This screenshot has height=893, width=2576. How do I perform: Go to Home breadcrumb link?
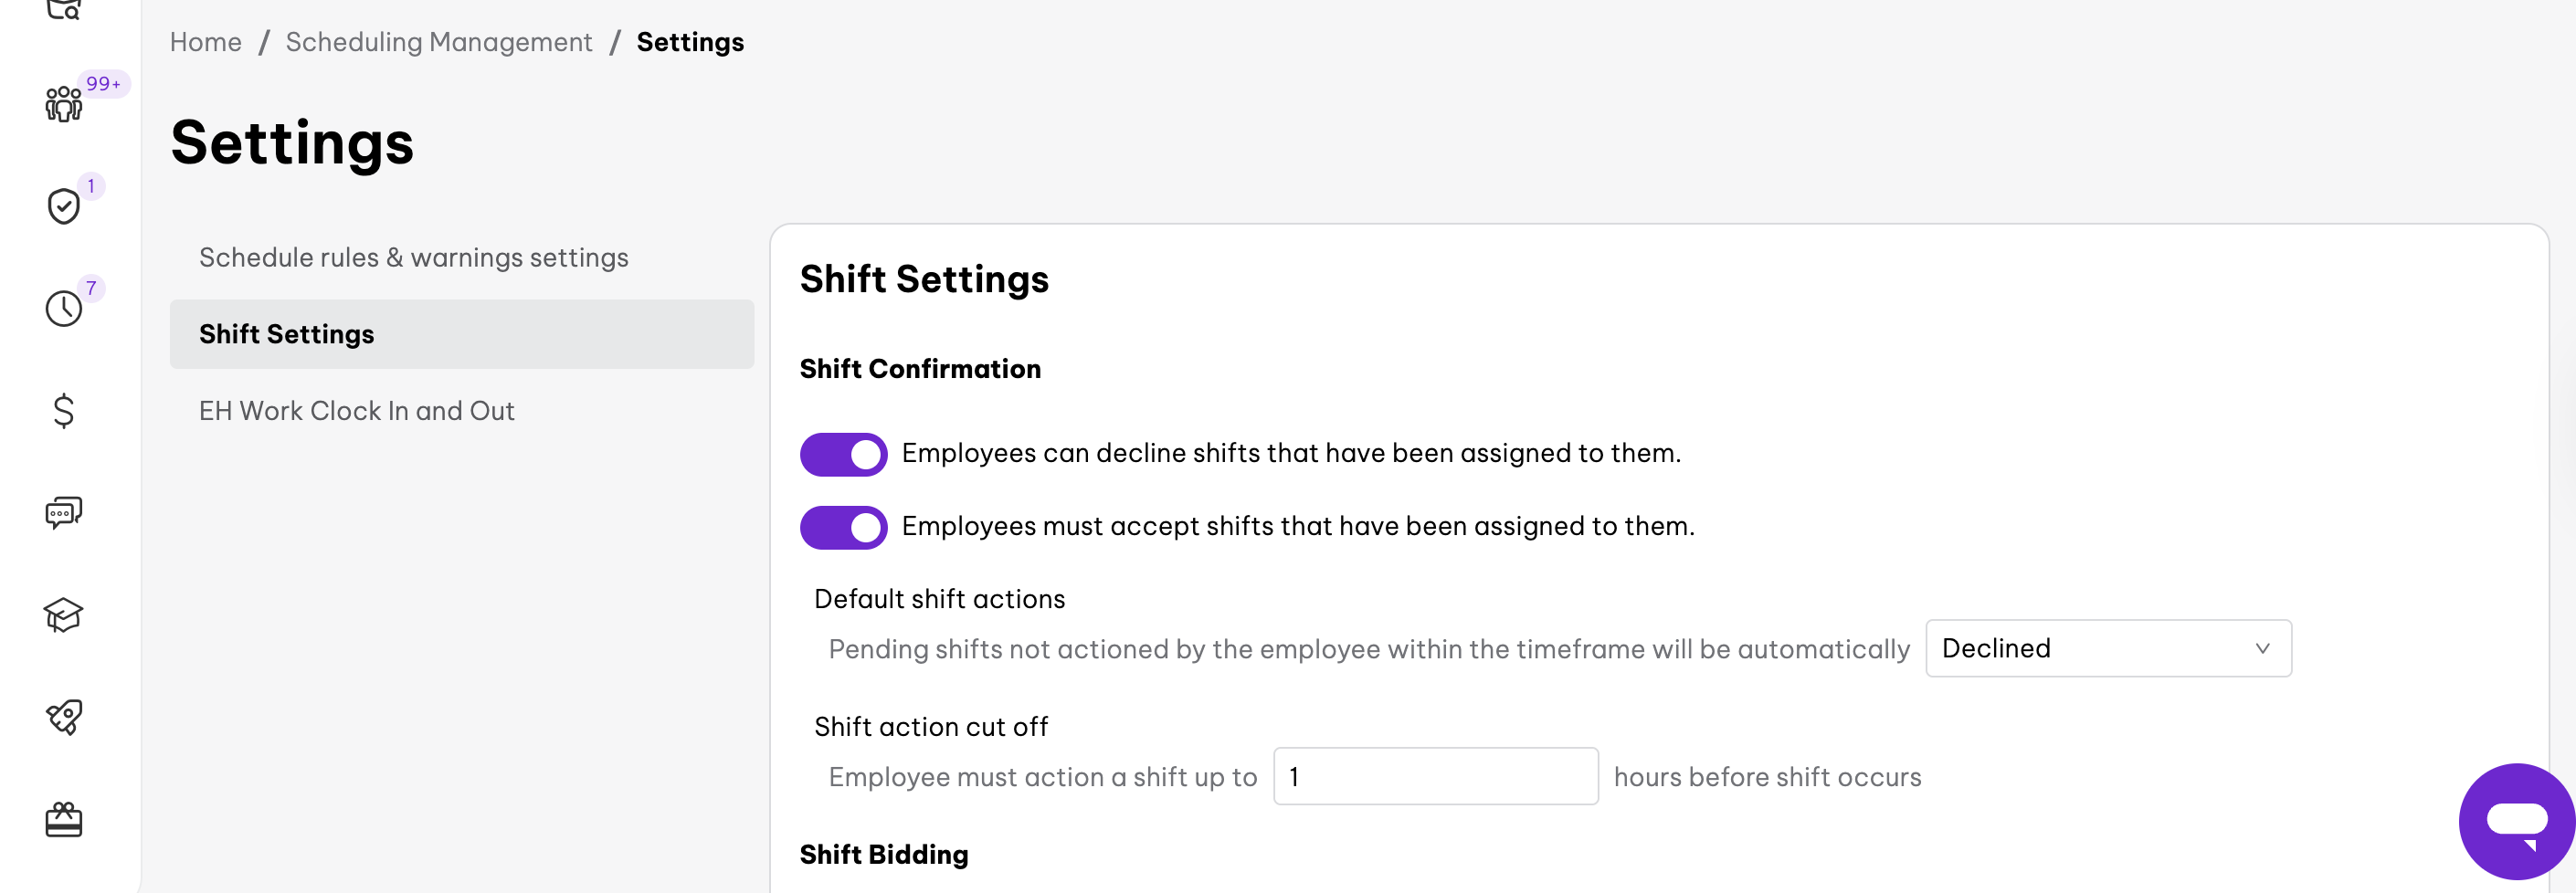(x=205, y=42)
